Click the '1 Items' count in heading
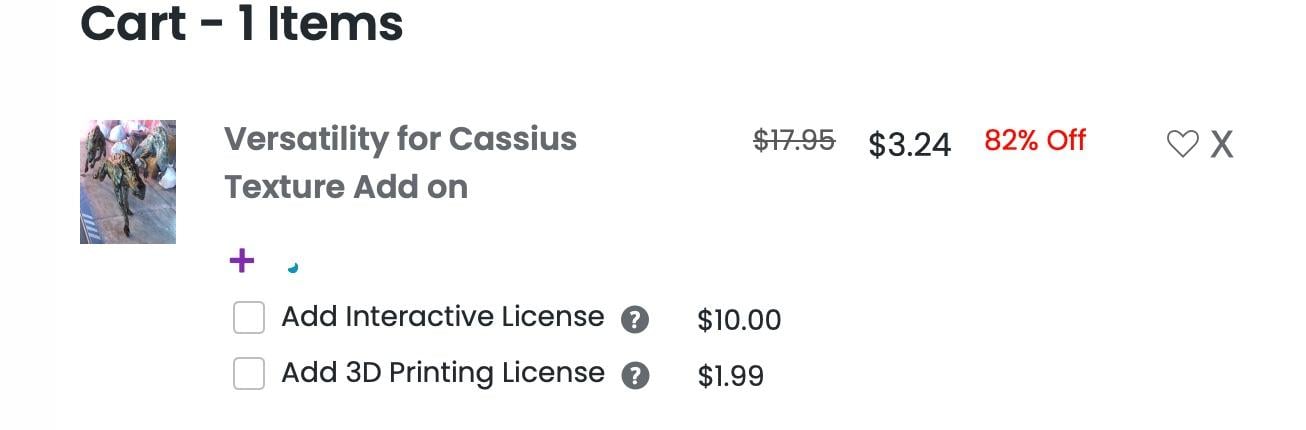This screenshot has width=1306, height=430. pyautogui.click(x=320, y=22)
